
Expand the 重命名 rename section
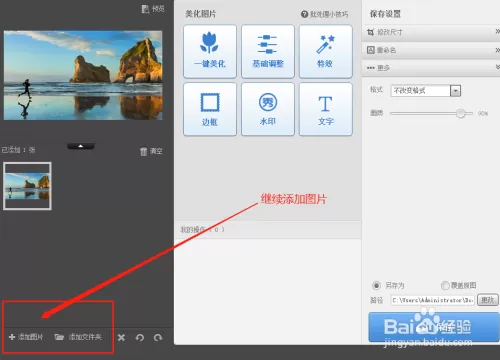(x=431, y=50)
